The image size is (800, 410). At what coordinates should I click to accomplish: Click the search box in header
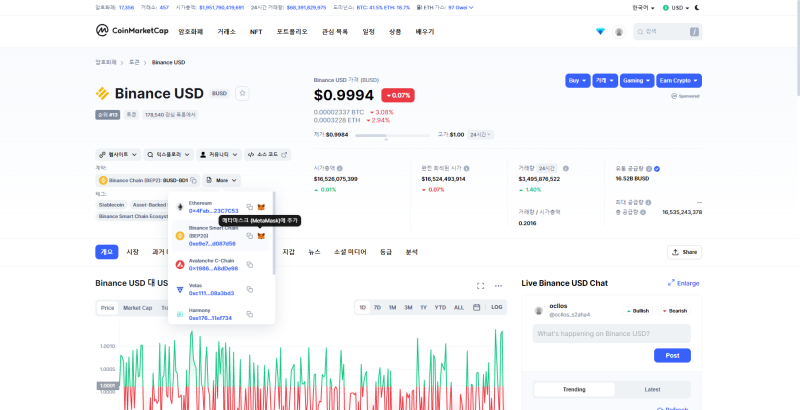point(668,32)
